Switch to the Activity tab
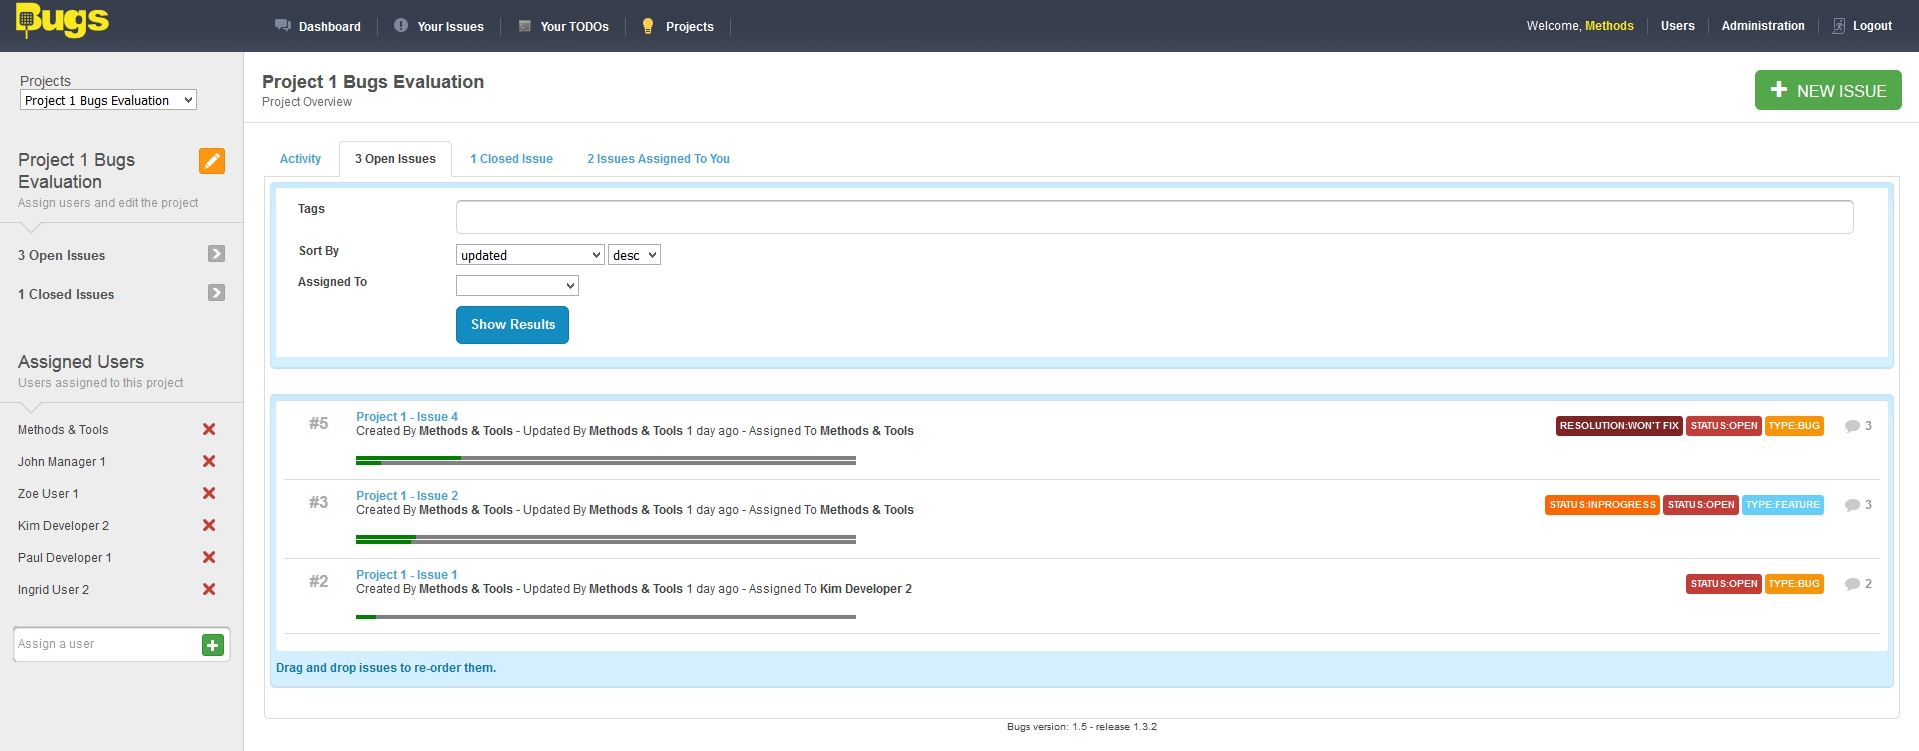 click(x=300, y=159)
